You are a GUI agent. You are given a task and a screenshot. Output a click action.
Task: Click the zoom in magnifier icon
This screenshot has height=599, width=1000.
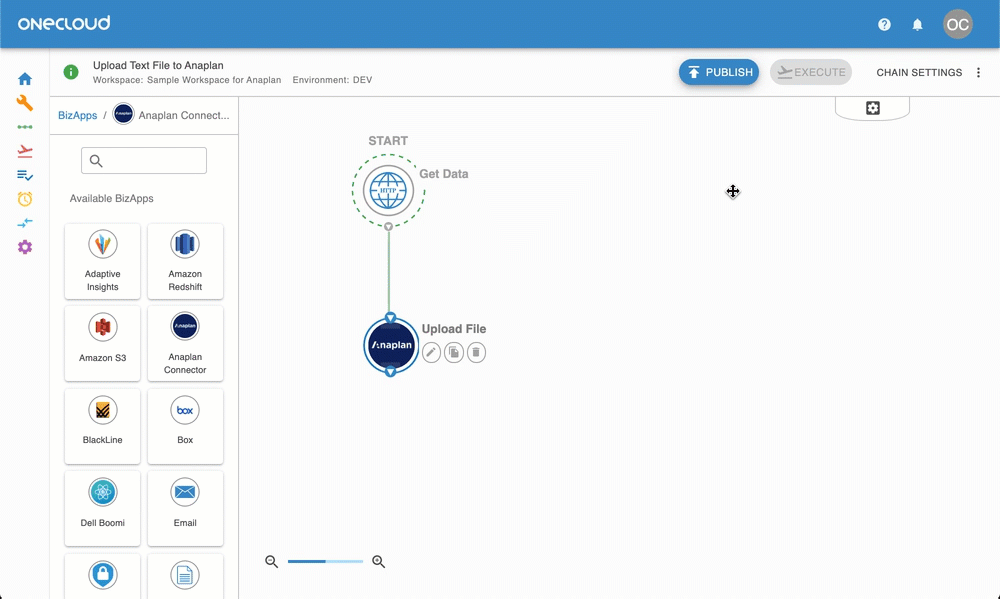coord(379,561)
